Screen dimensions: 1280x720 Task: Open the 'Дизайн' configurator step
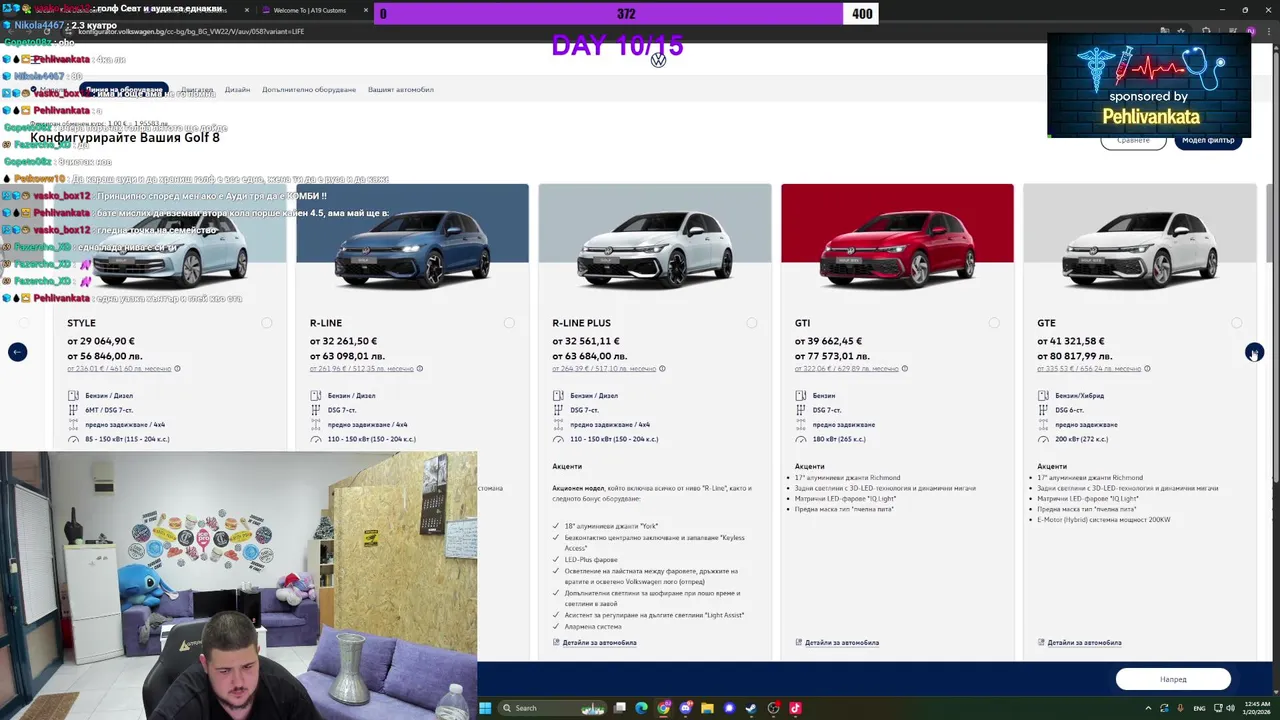pos(237,90)
